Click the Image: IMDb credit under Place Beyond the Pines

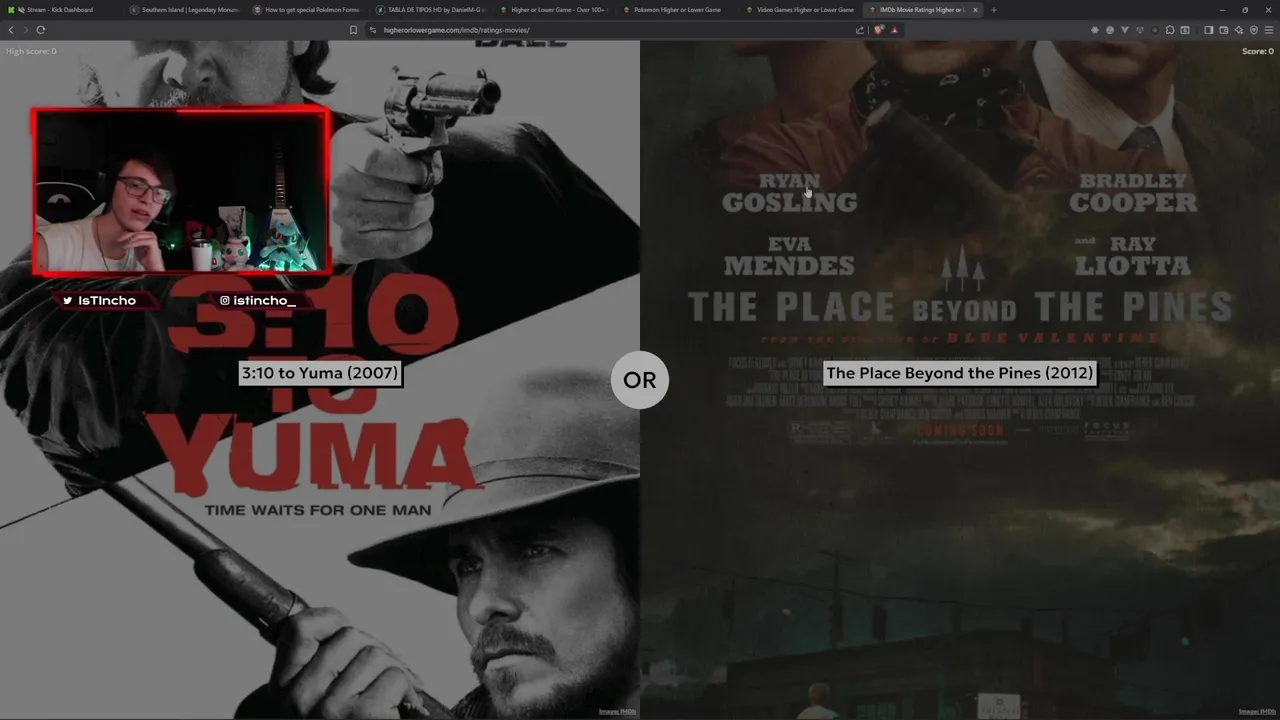coord(1257,712)
